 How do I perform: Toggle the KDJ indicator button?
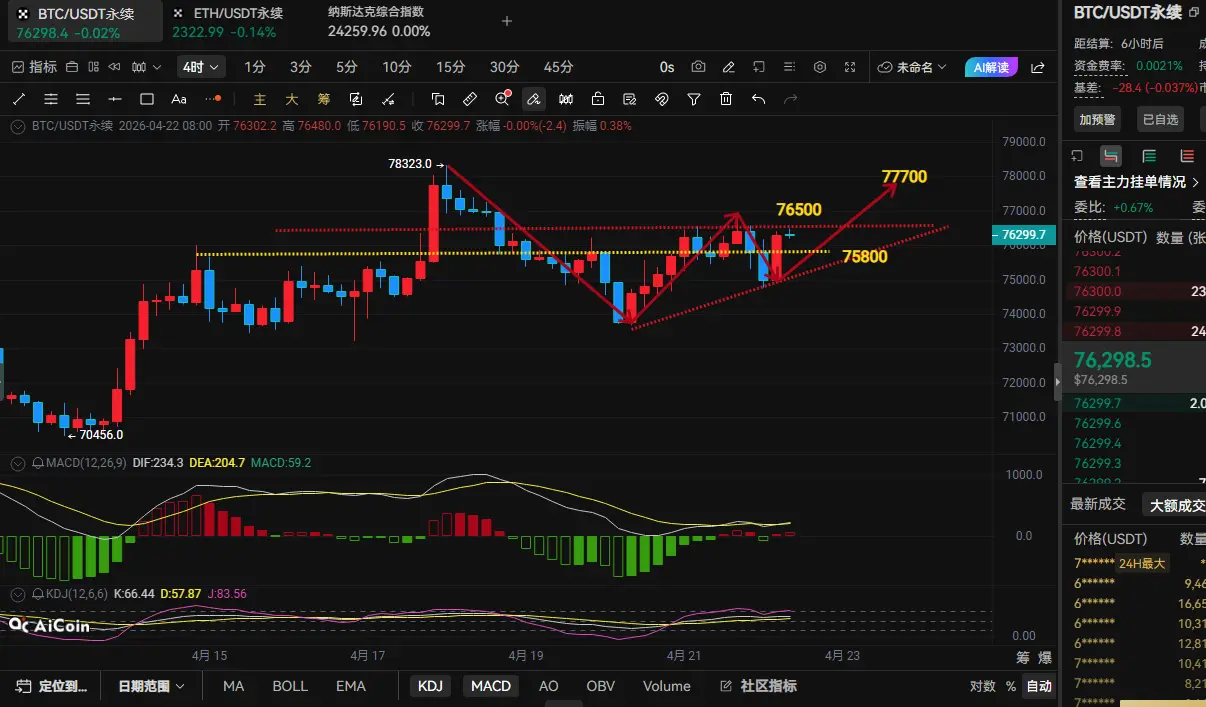[430, 686]
